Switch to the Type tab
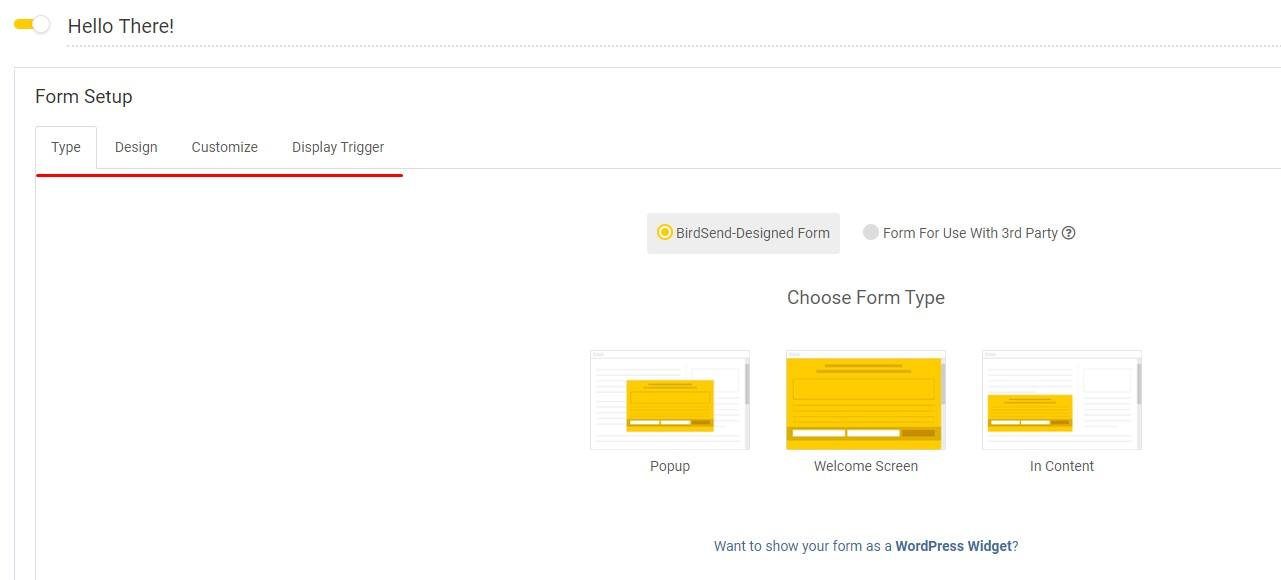The image size is (1281, 580). [x=66, y=147]
